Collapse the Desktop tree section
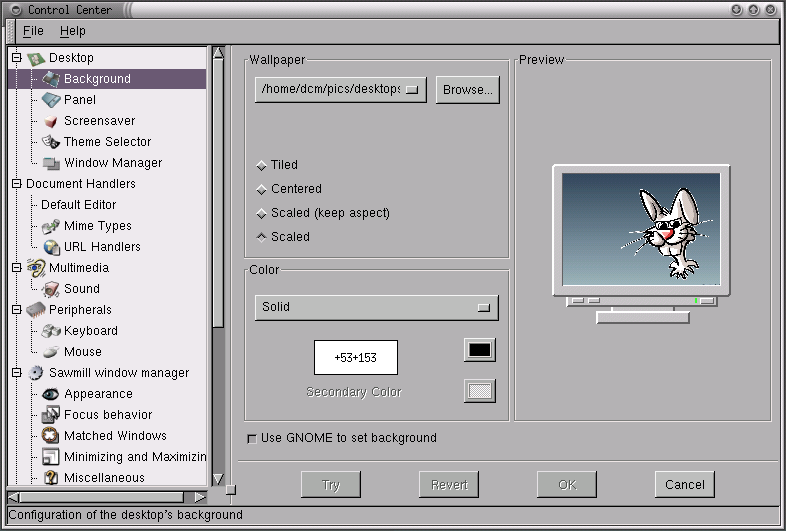Viewport: 786px width, 531px height. 16,58
